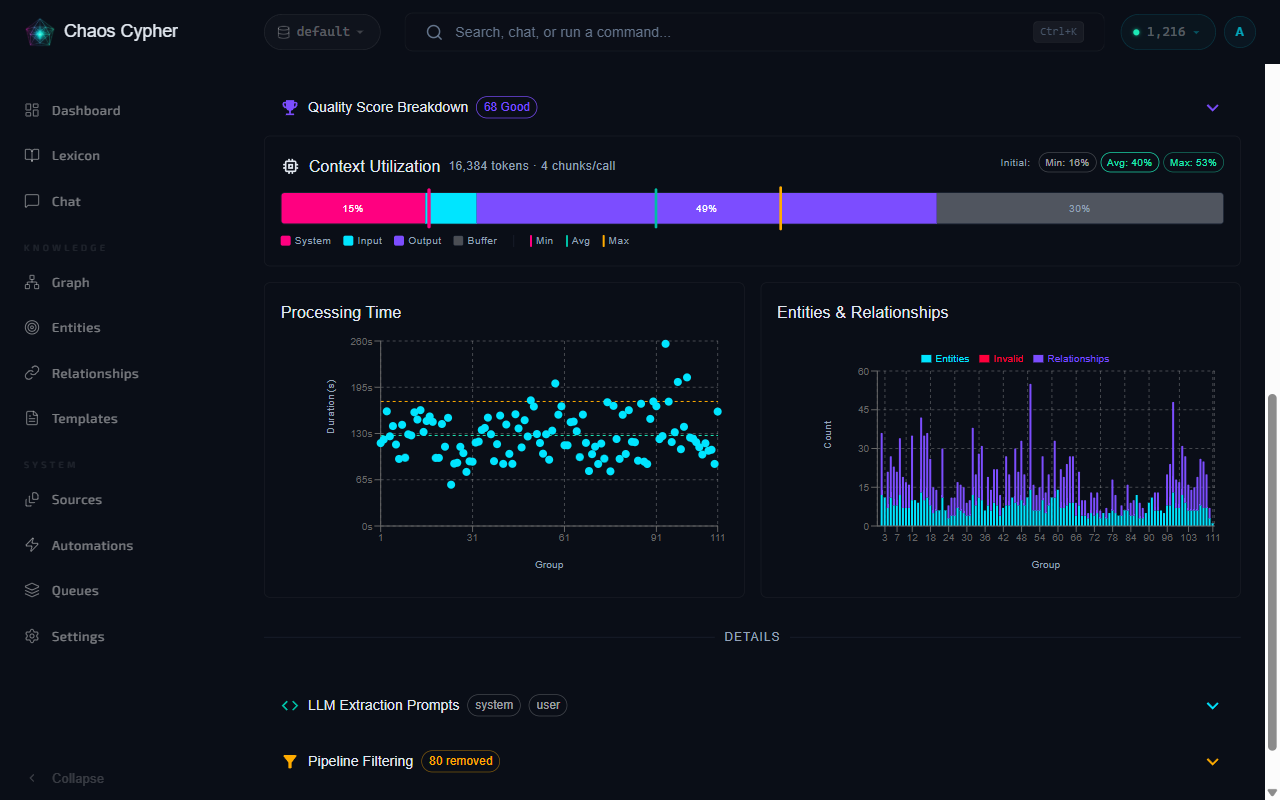The image size is (1280, 800).
Task: Click the Quality Score trophy icon
Action: [290, 107]
